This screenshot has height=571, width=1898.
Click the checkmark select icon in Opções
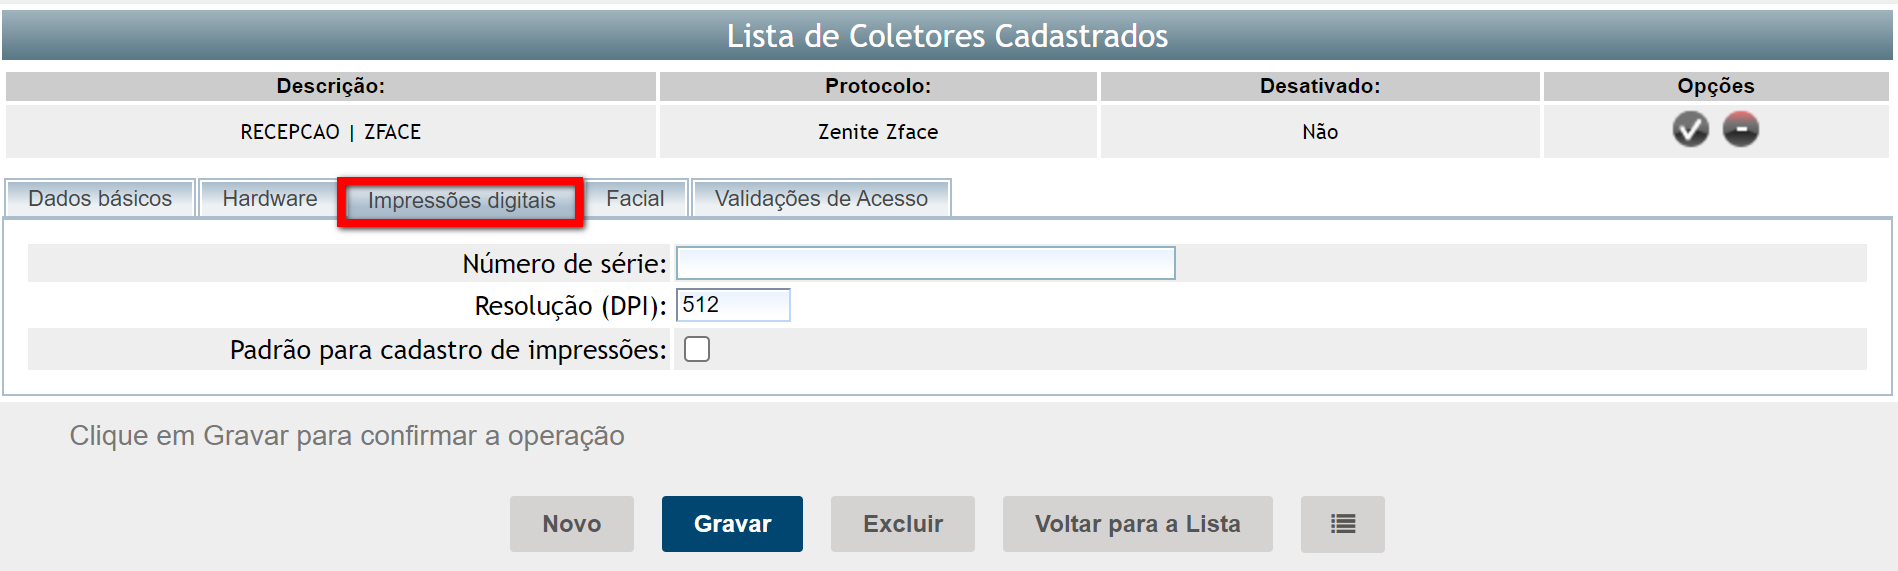(1690, 130)
